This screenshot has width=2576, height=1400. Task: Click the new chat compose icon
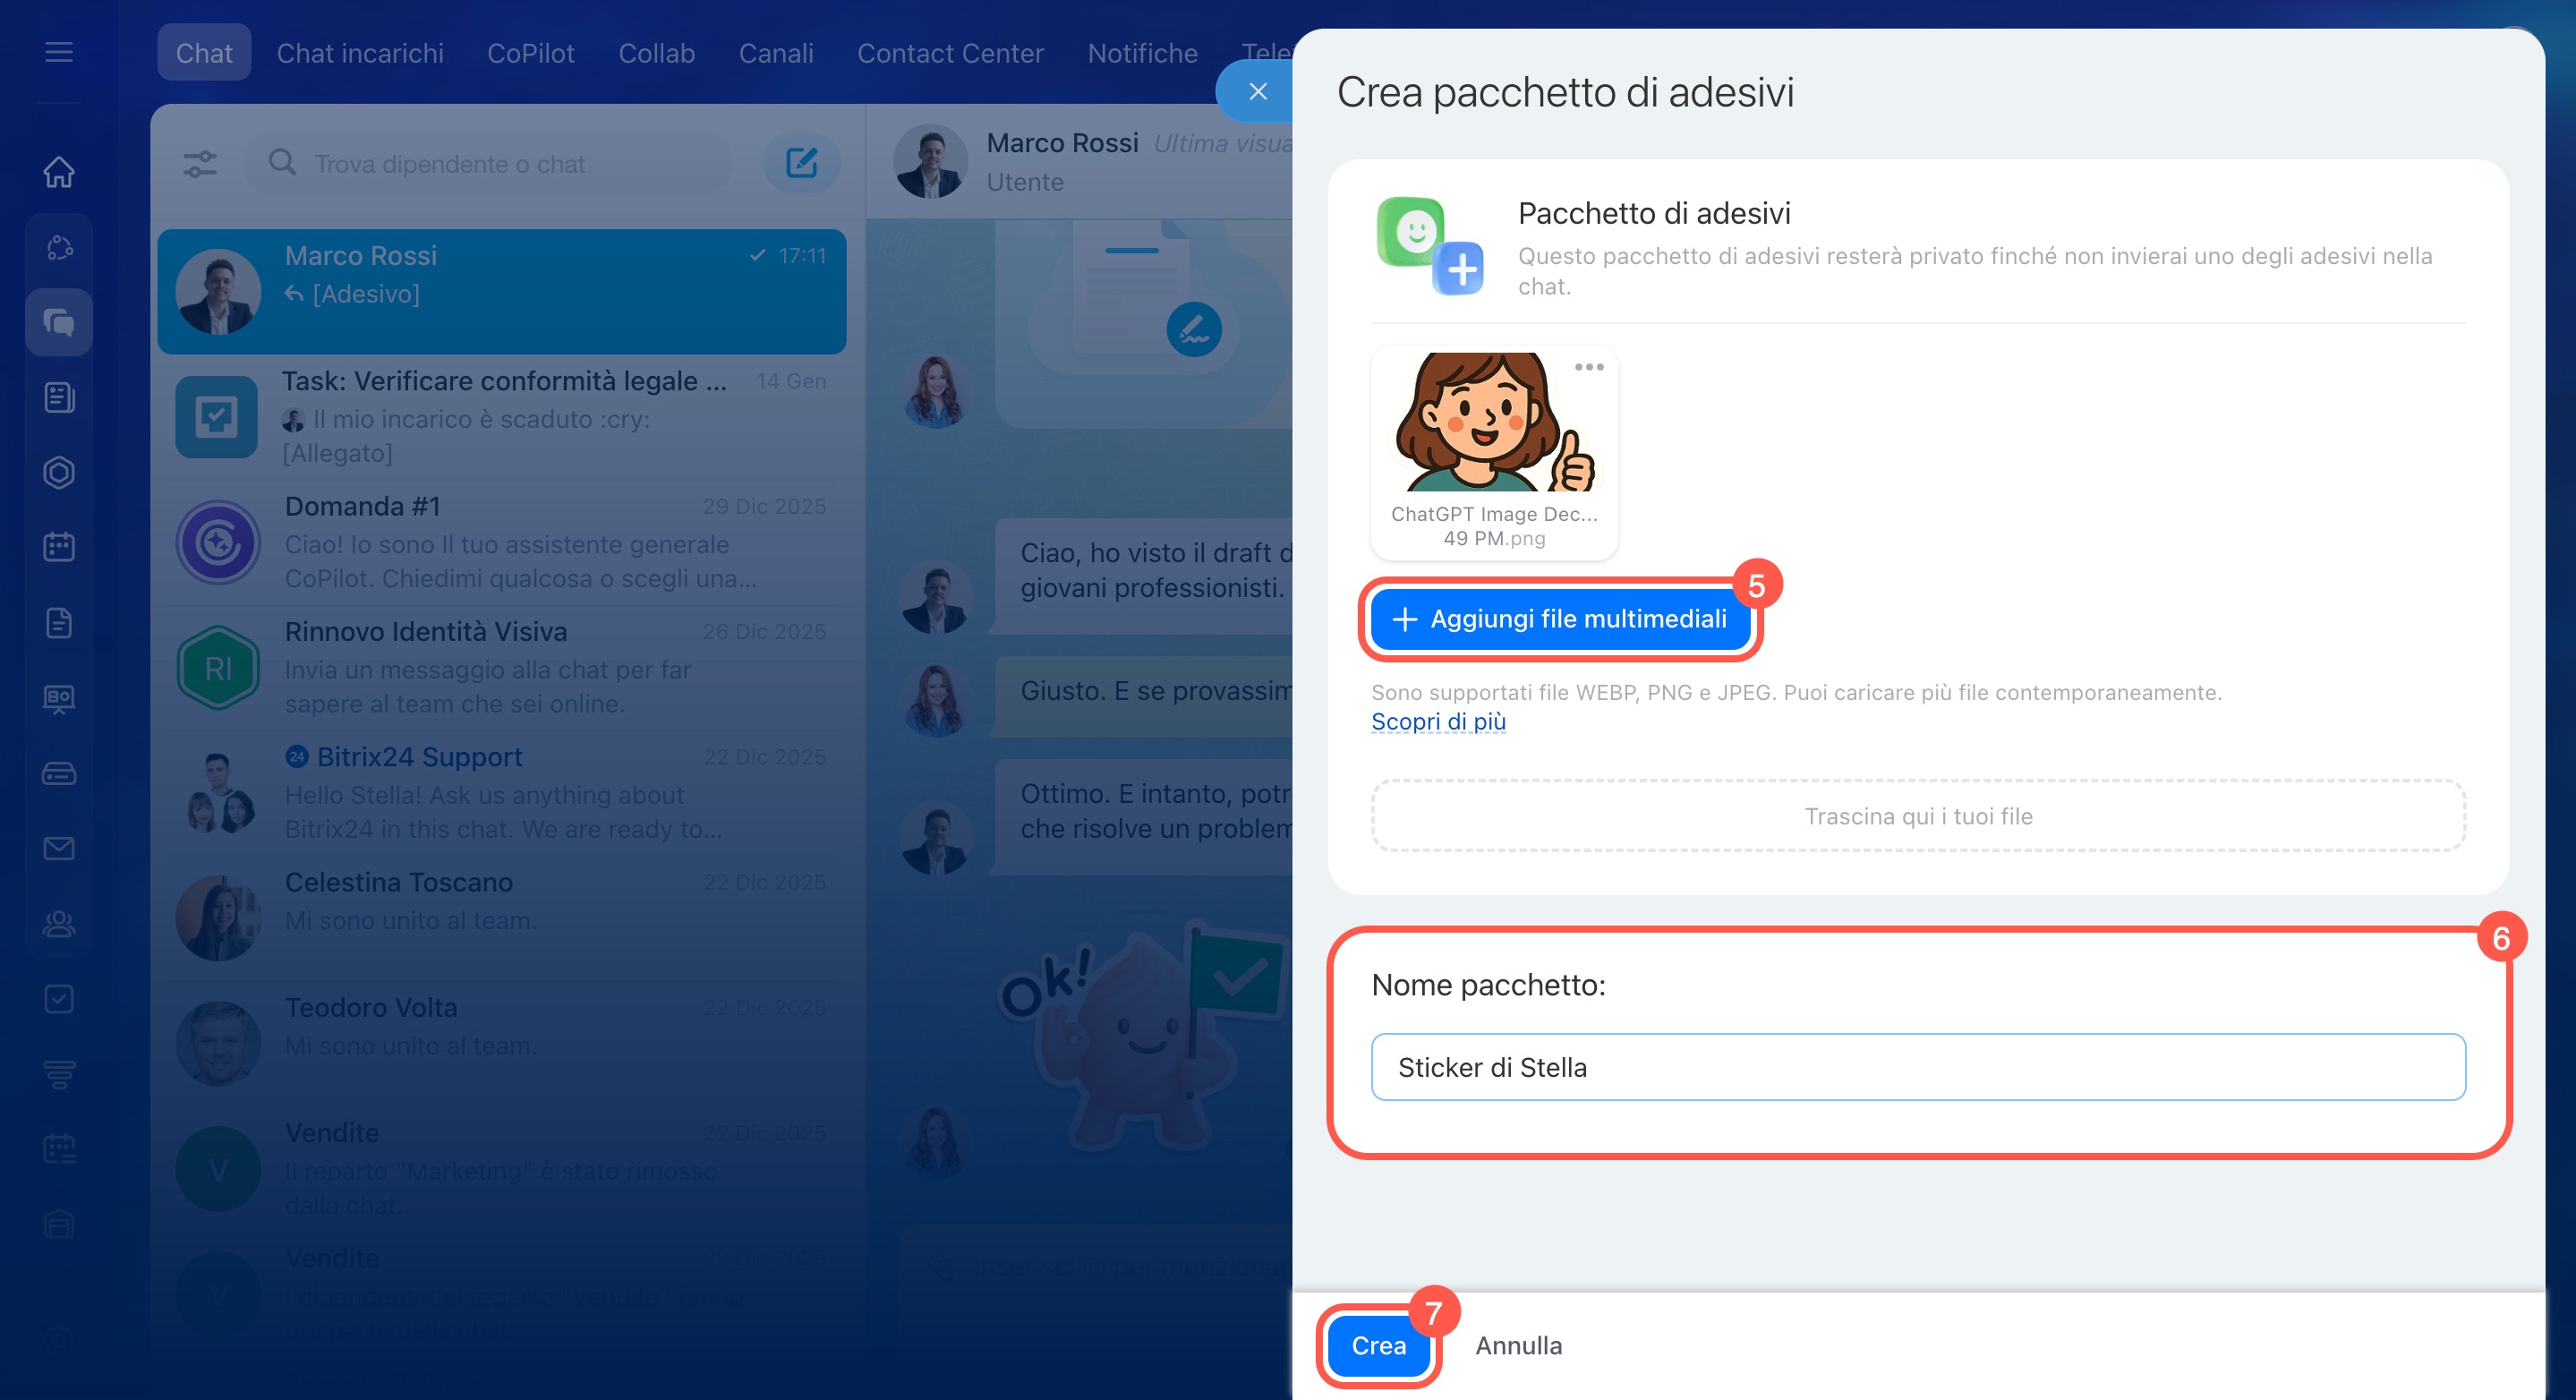click(801, 163)
